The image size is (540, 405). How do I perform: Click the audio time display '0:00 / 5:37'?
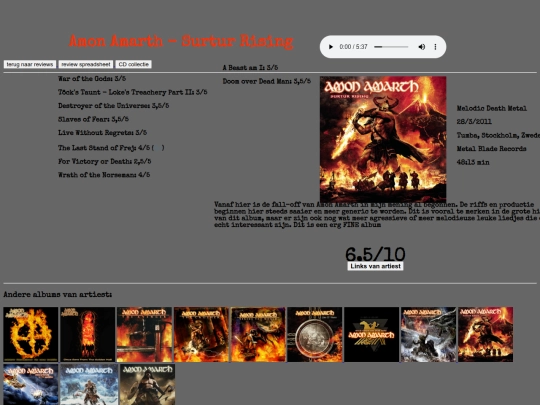pos(353,47)
